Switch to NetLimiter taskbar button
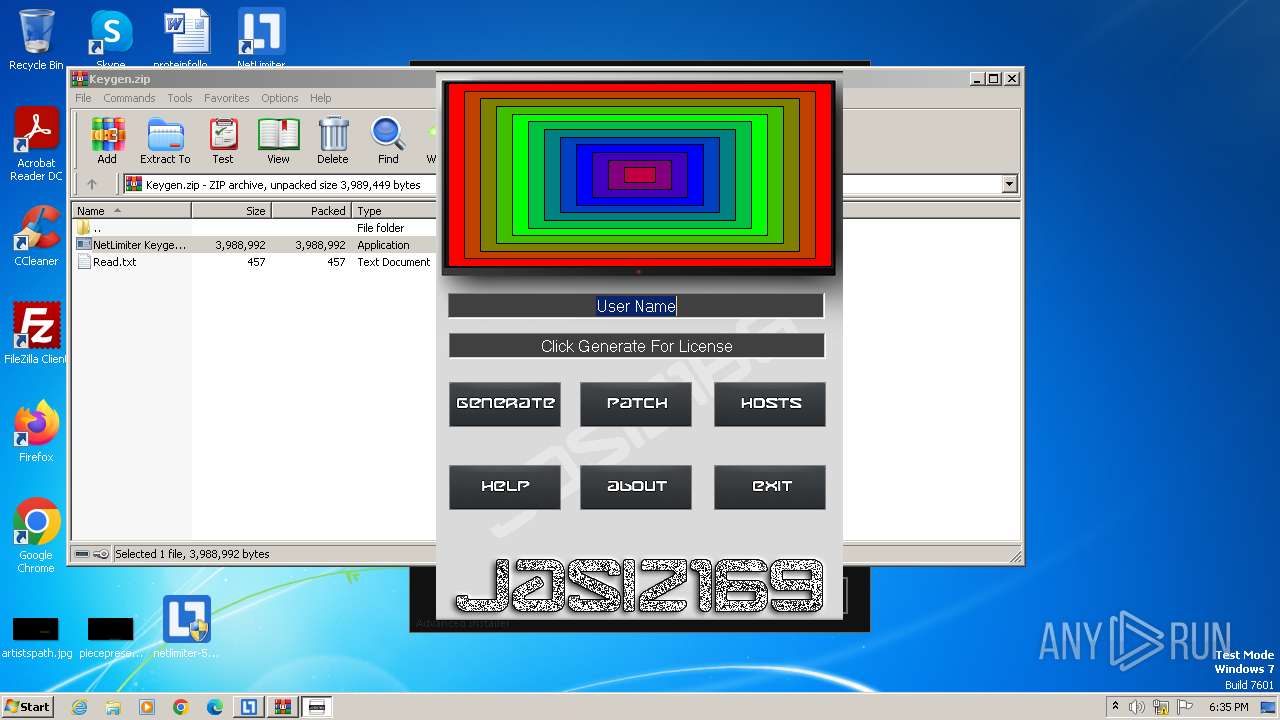1280x720 pixels. 249,707
